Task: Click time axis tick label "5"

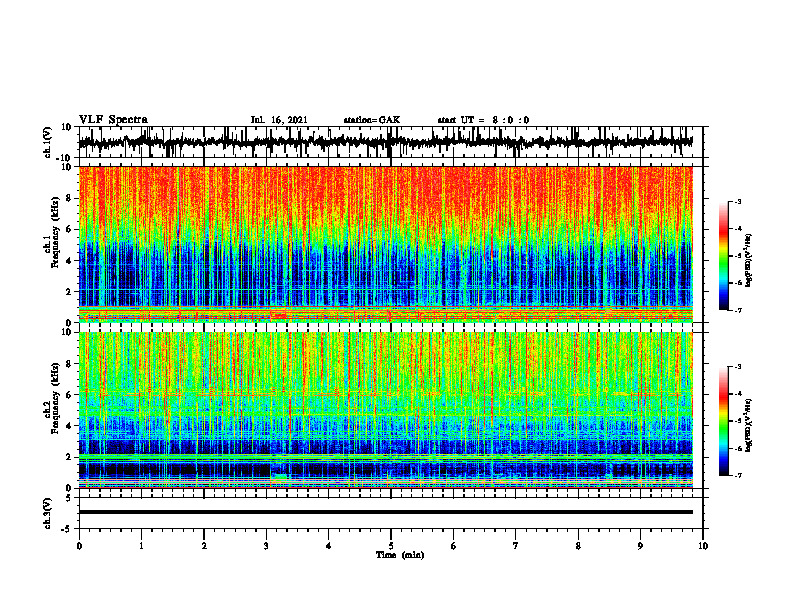Action: pos(391,546)
